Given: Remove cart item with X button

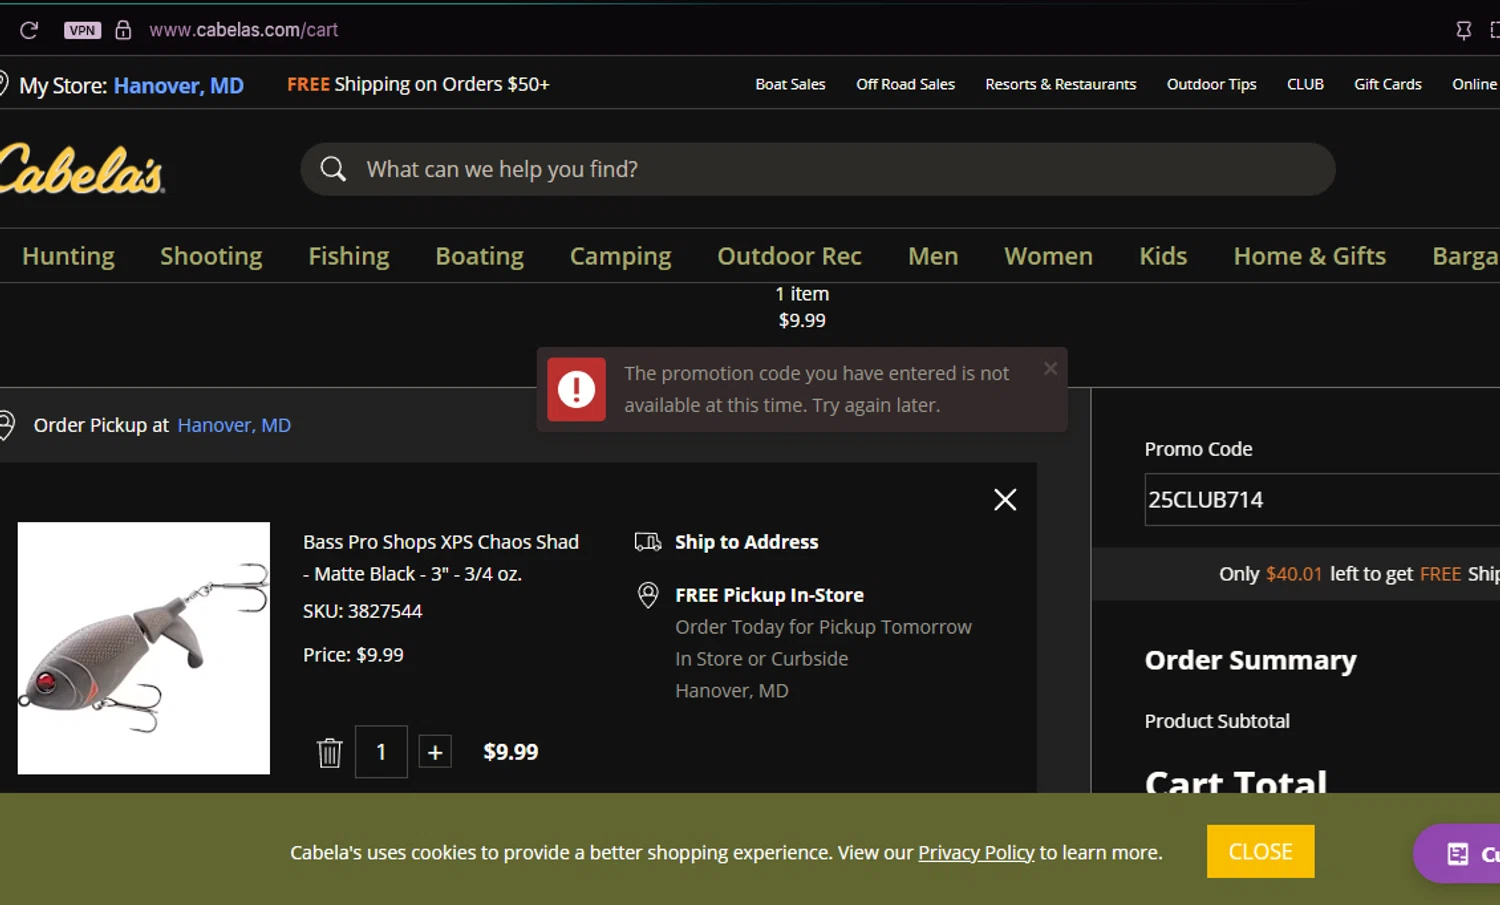Looking at the screenshot, I should [1005, 499].
